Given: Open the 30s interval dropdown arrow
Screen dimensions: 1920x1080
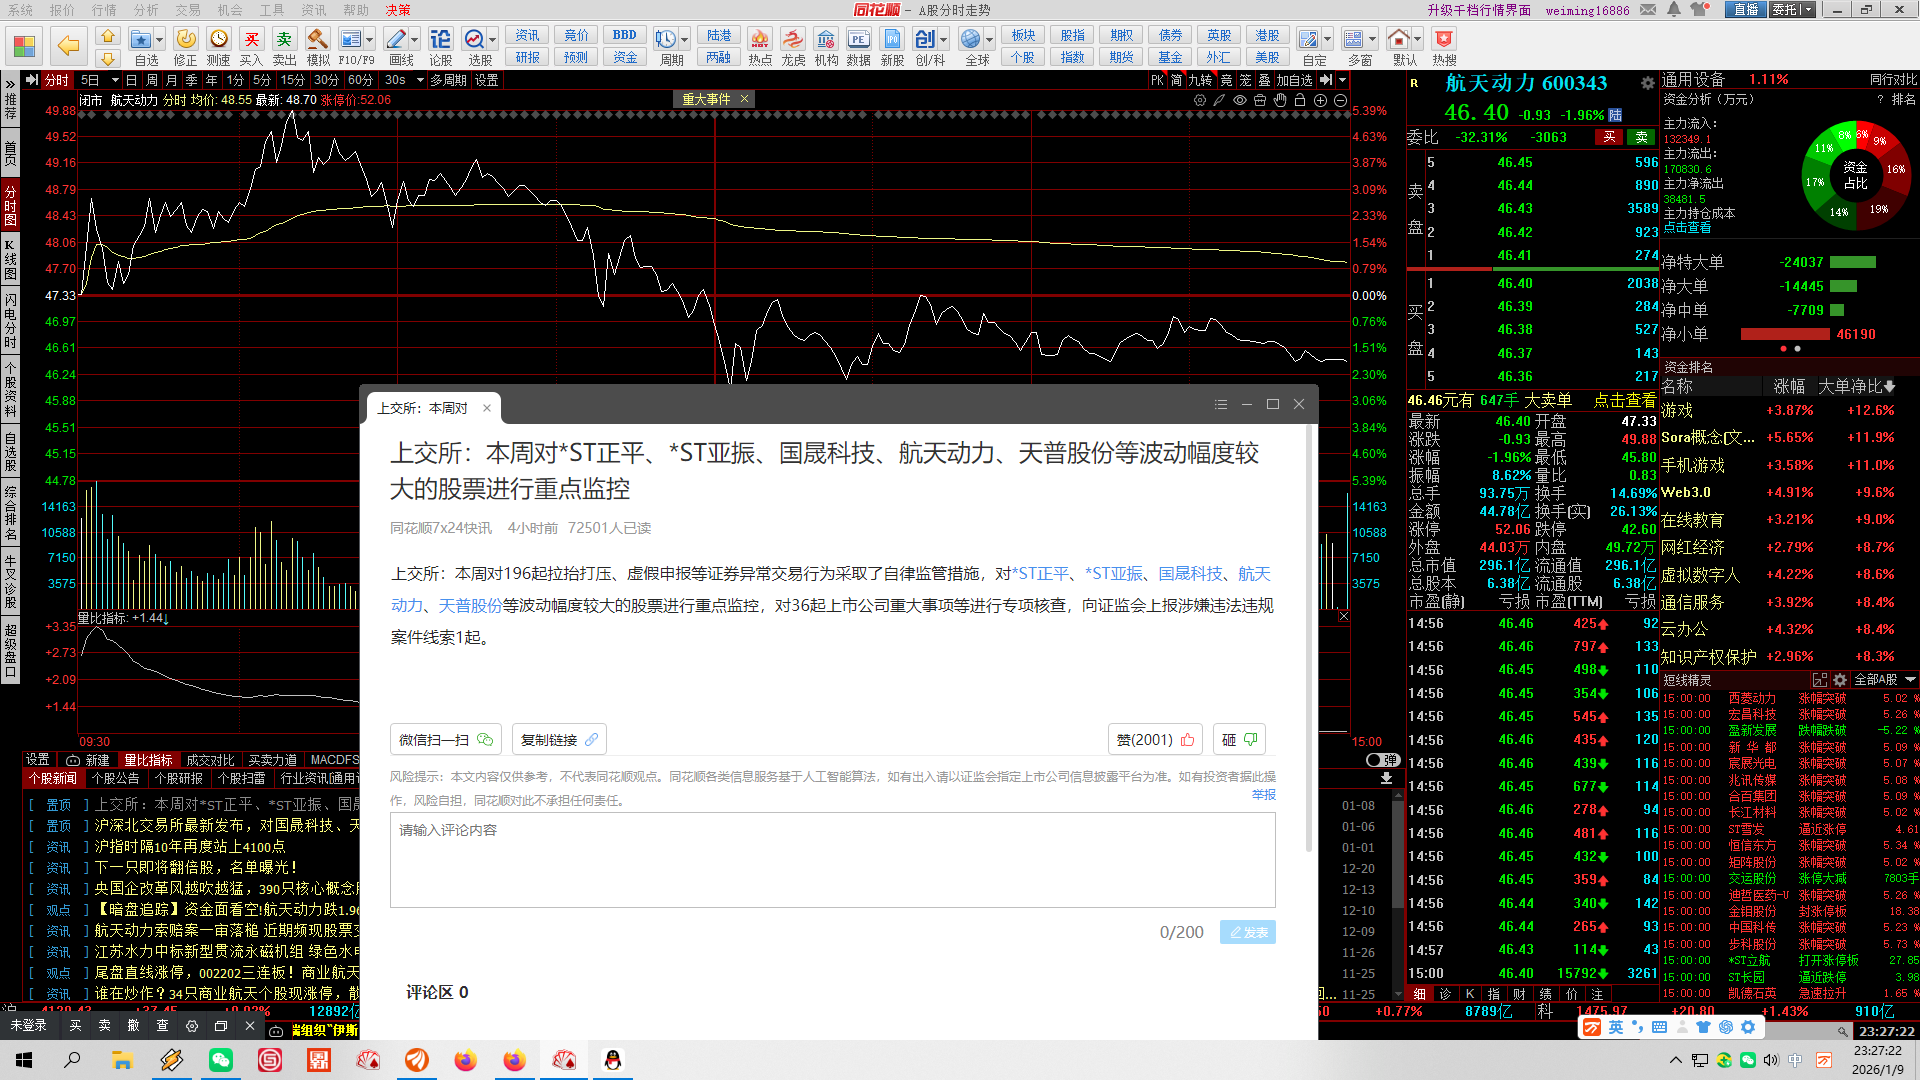Looking at the screenshot, I should [x=420, y=80].
